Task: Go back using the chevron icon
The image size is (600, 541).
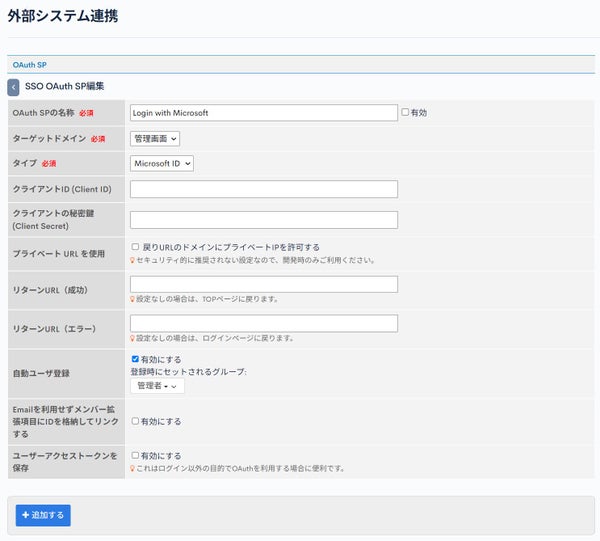Action: coord(13,88)
